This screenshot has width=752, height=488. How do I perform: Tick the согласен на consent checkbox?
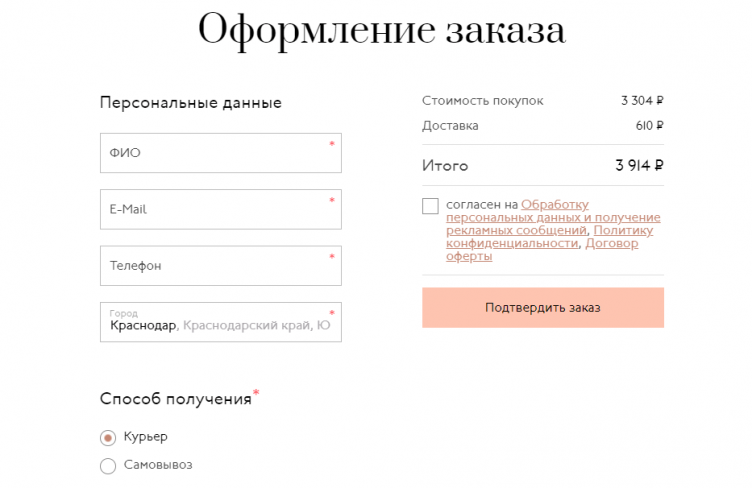[430, 206]
